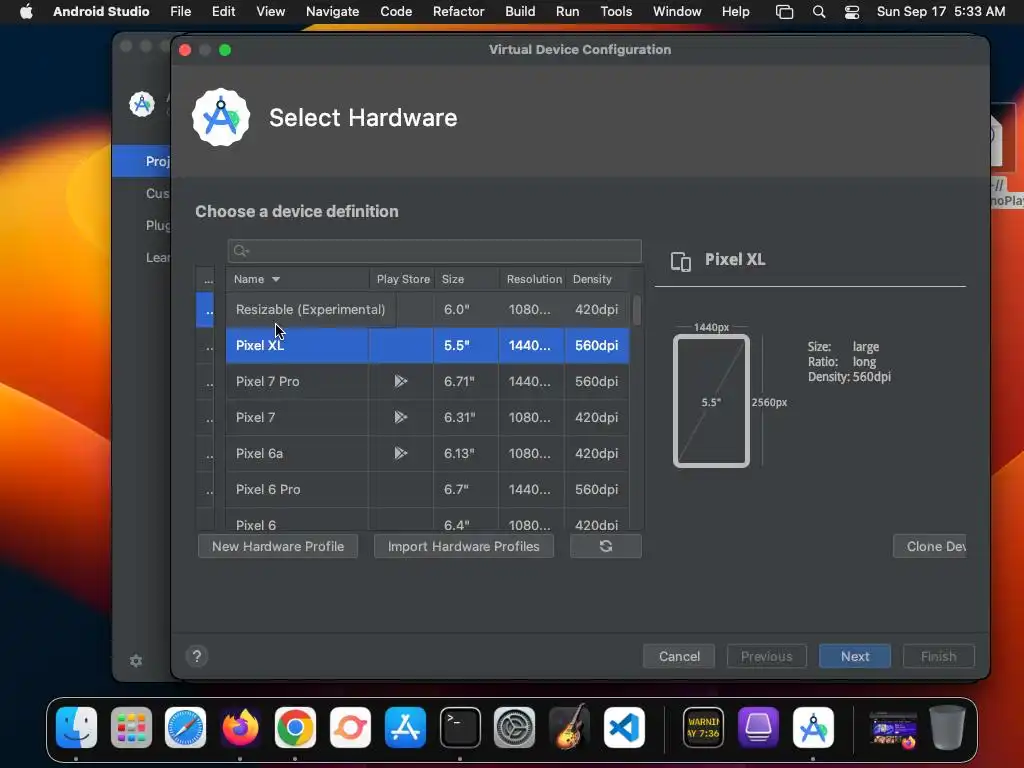The image size is (1024, 768).
Task: Click the Clone Device button
Action: tap(929, 546)
